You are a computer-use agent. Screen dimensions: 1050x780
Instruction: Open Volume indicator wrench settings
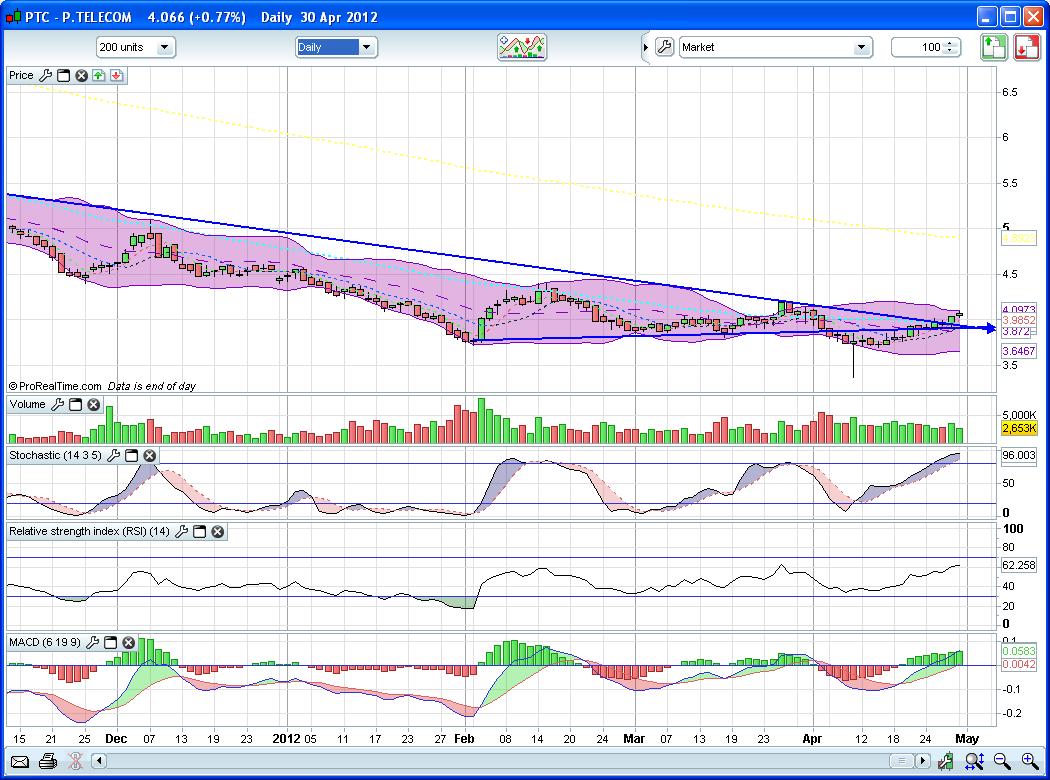coord(58,404)
